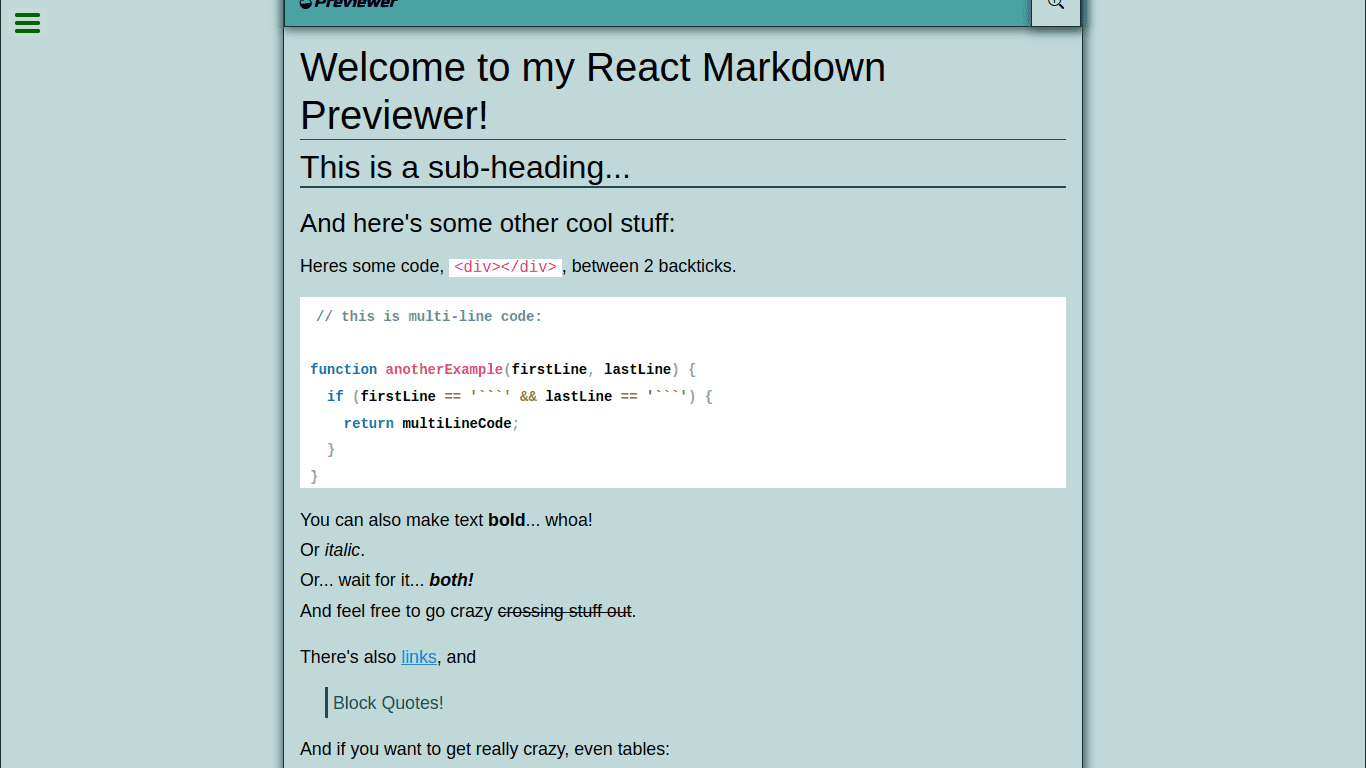Click the "// this is multi-line code:" comment
This screenshot has height=768, width=1366.
(429, 317)
